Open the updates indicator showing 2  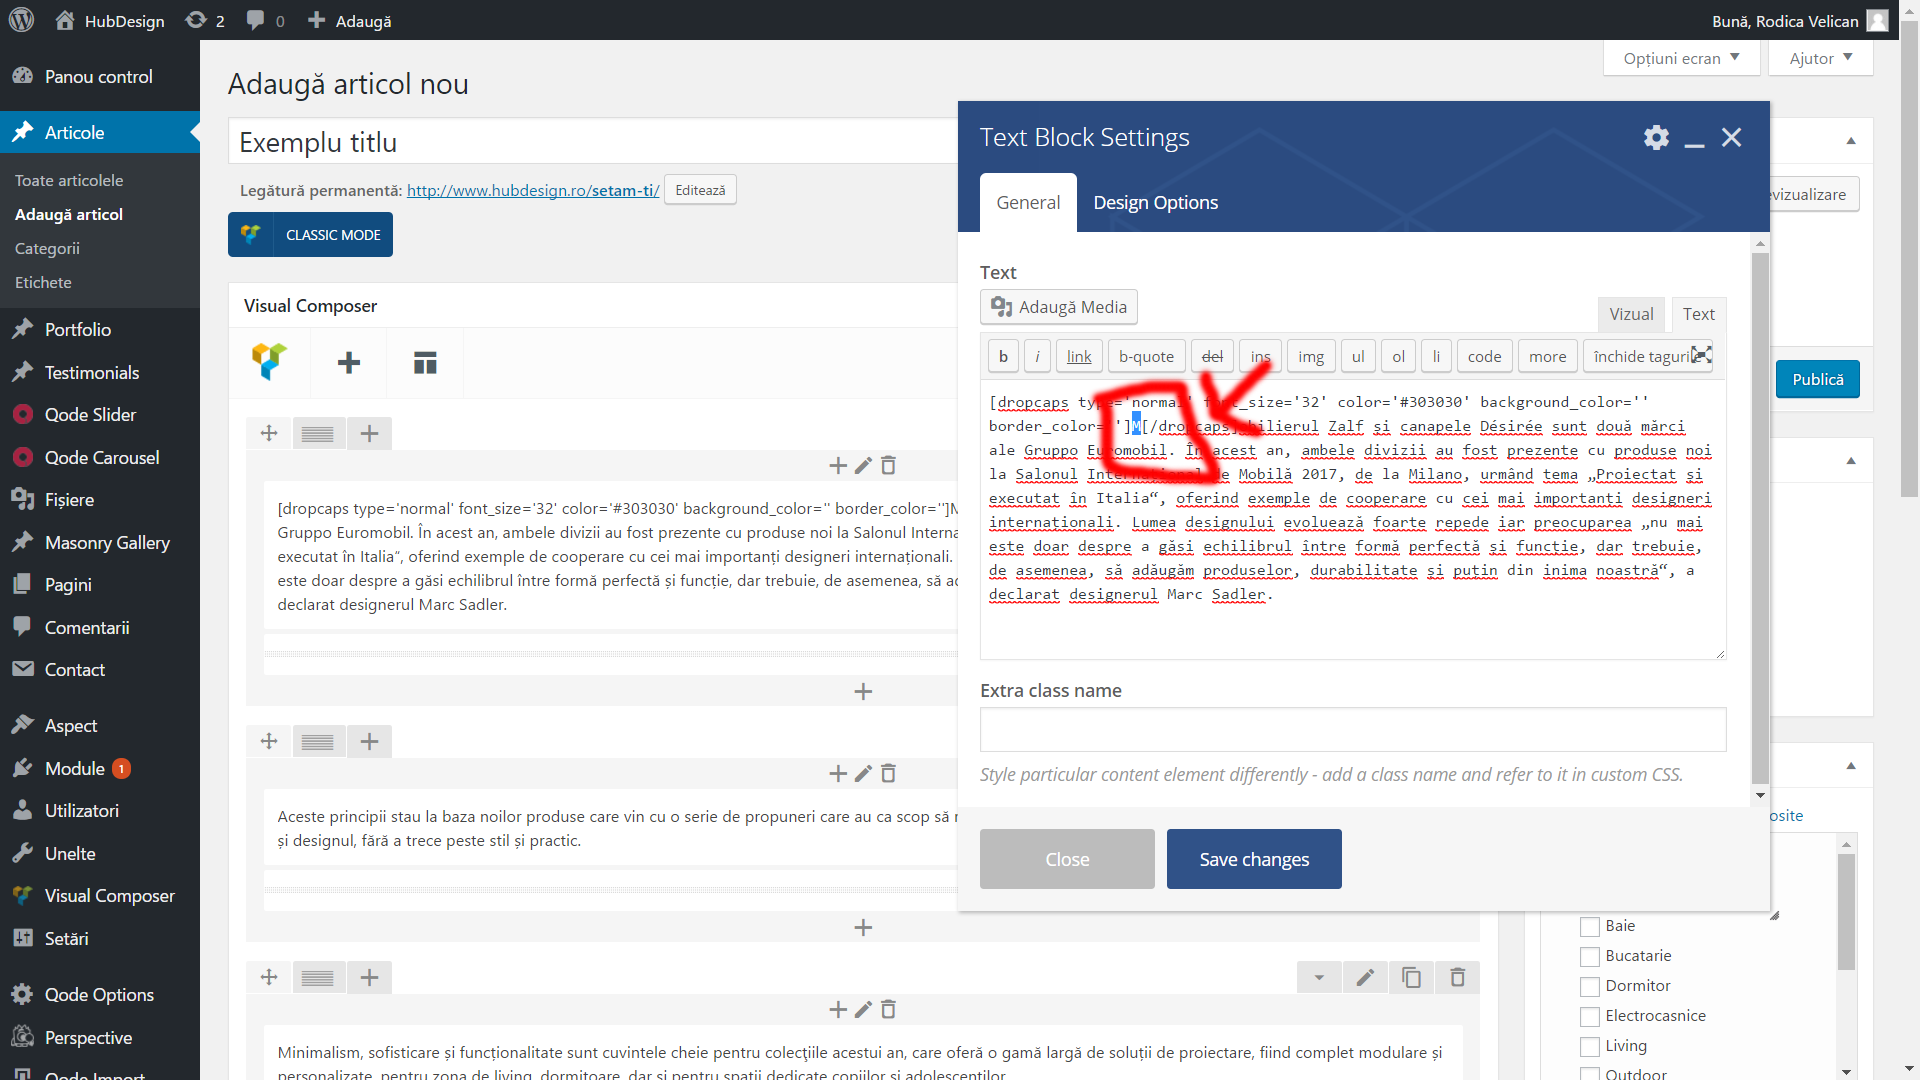[205, 20]
